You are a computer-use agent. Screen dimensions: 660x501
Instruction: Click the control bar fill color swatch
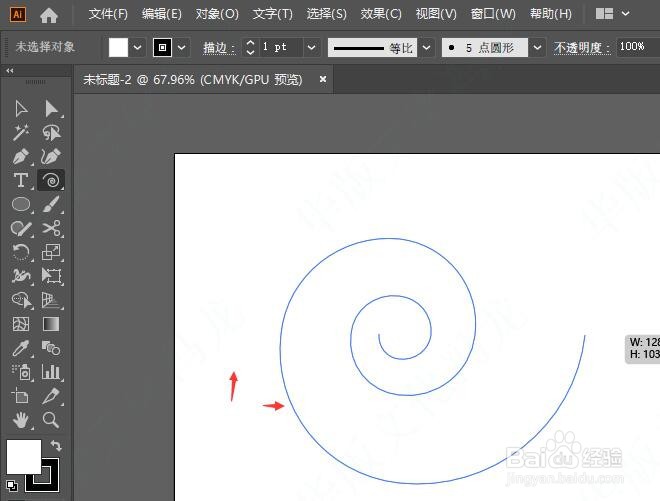pos(118,48)
